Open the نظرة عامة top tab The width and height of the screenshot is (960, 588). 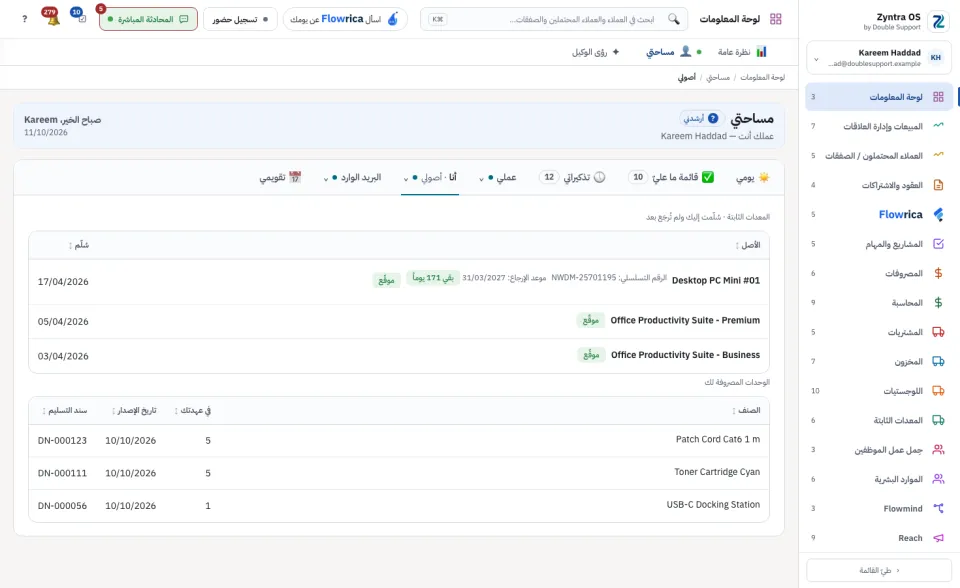(742, 52)
